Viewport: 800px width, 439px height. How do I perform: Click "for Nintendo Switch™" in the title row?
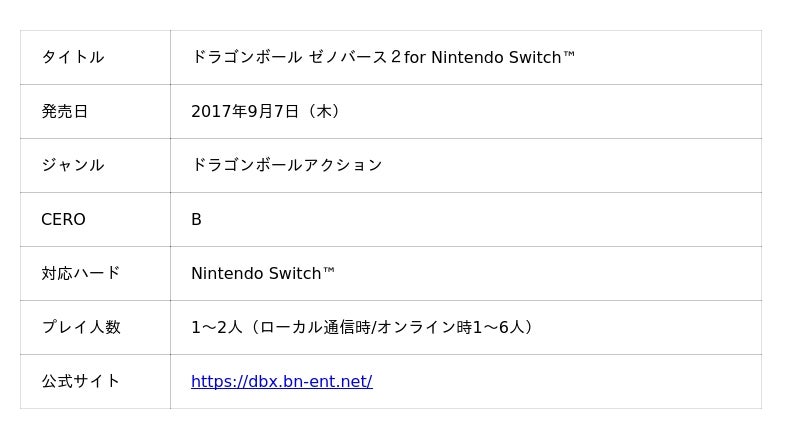490,57
